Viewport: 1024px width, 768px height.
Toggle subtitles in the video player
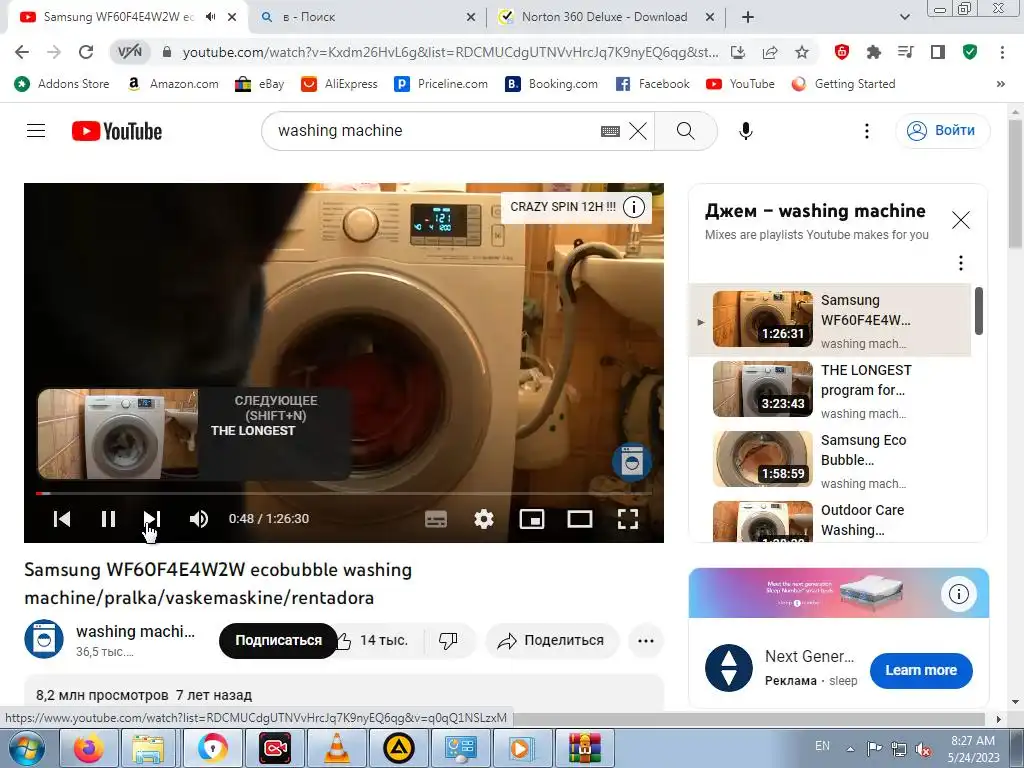[x=436, y=519]
